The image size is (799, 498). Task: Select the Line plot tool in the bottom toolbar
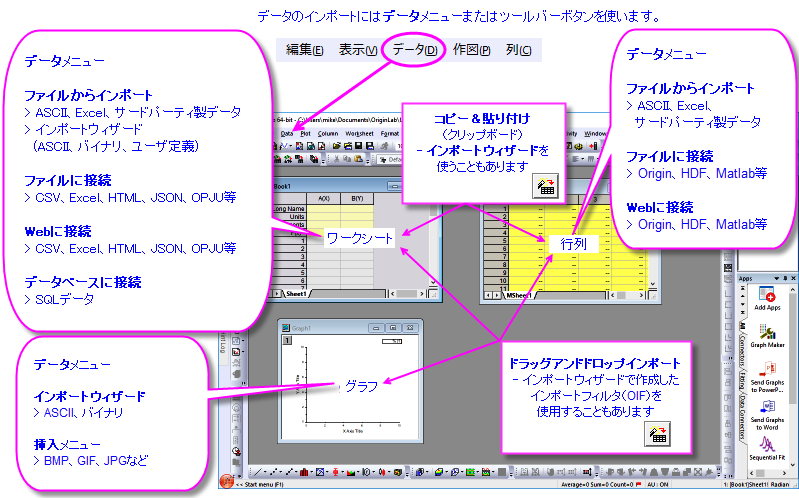pyautogui.click(x=258, y=472)
